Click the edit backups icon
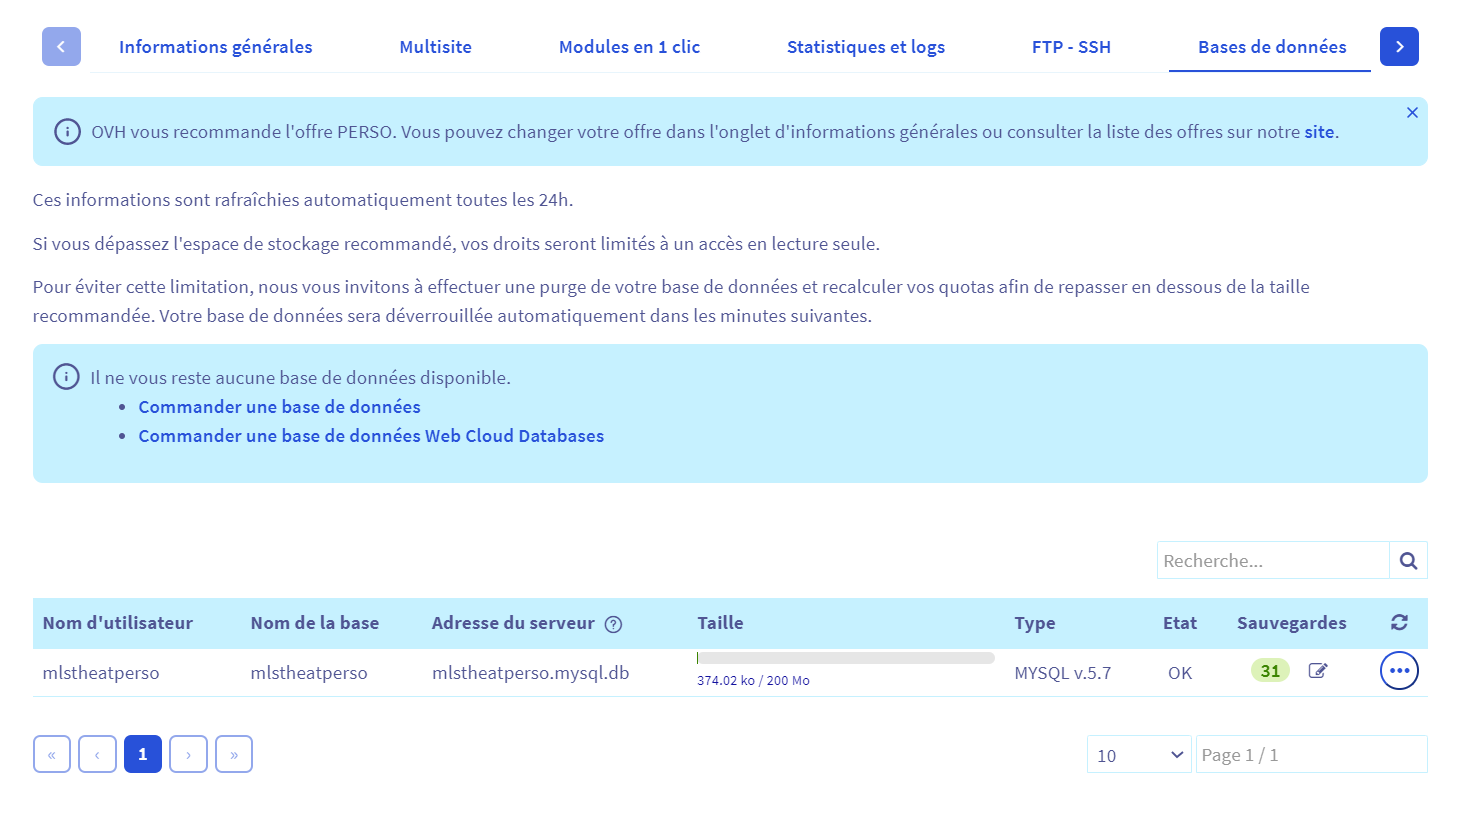Screen dimensions: 1474x813 tap(1318, 671)
